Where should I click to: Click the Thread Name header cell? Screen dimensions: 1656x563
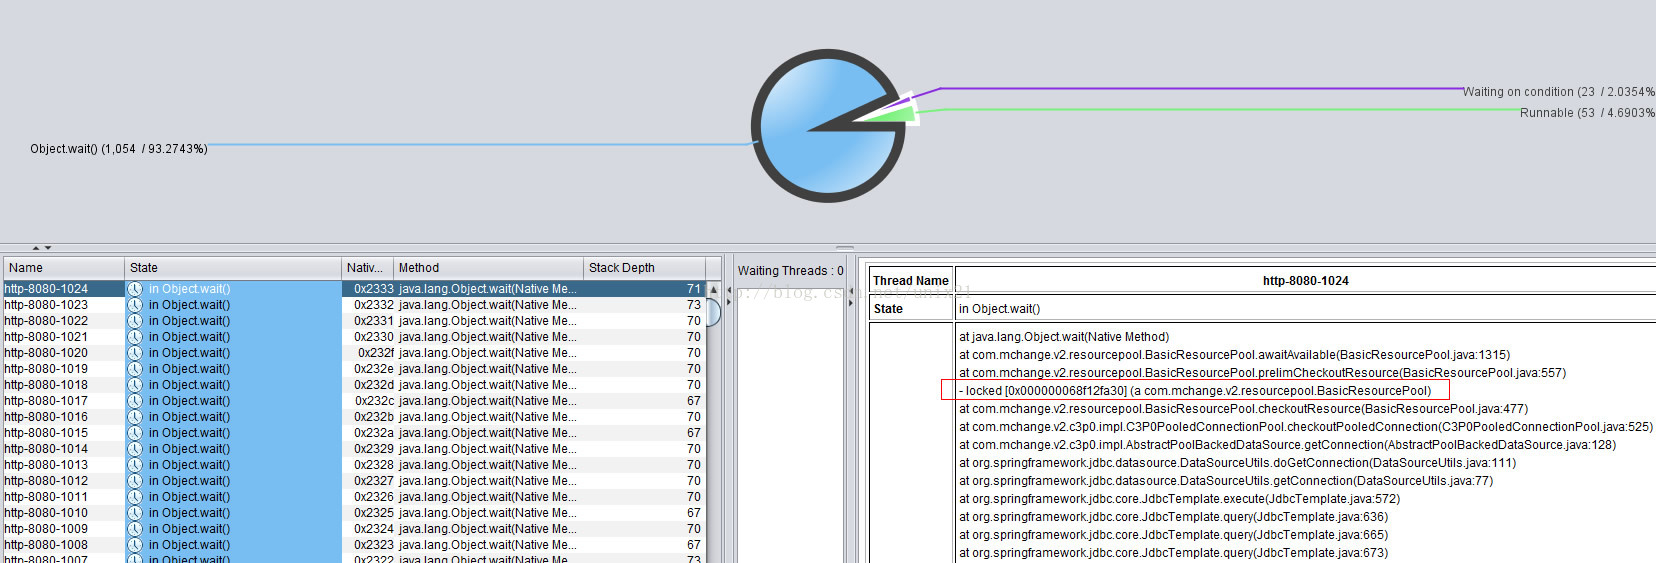tap(911, 281)
